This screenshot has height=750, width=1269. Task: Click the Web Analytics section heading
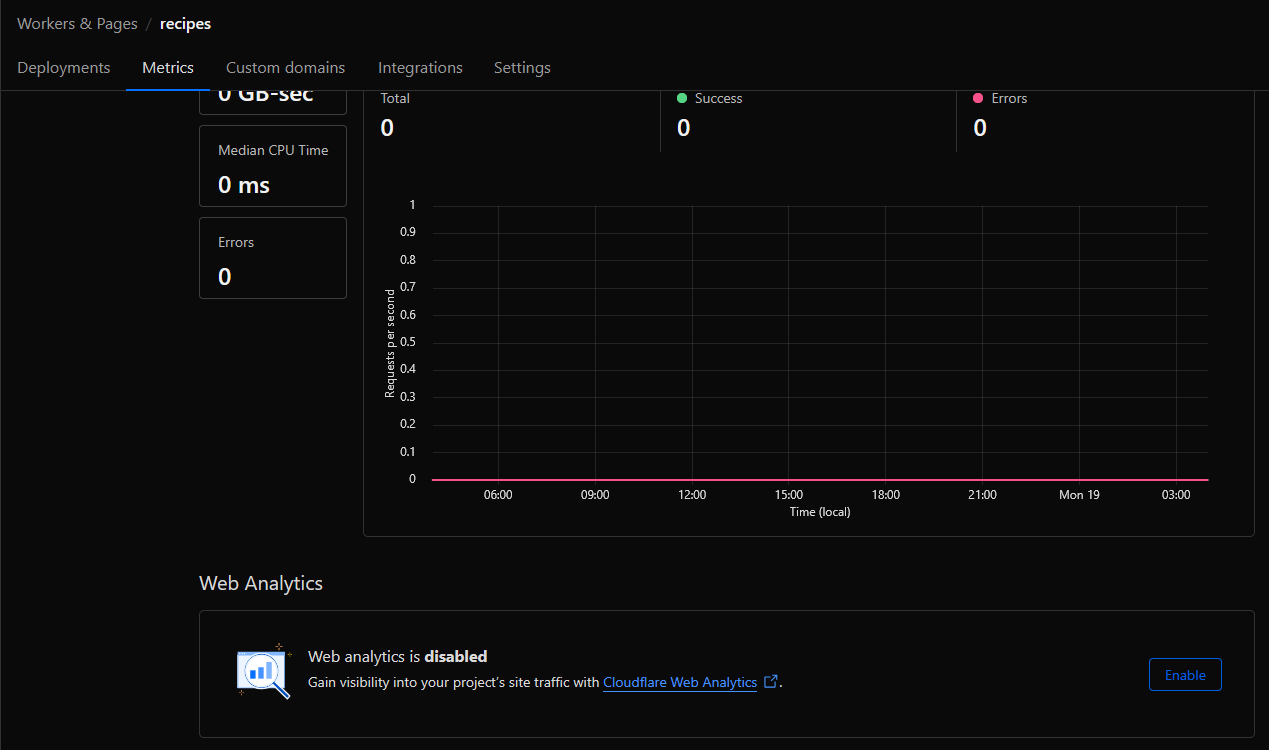coord(261,583)
